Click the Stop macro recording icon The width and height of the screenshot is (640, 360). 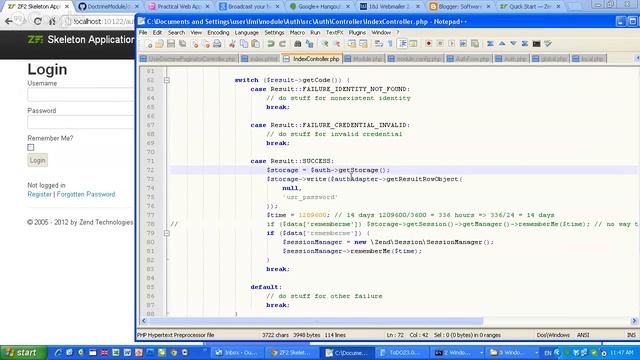(440, 44)
